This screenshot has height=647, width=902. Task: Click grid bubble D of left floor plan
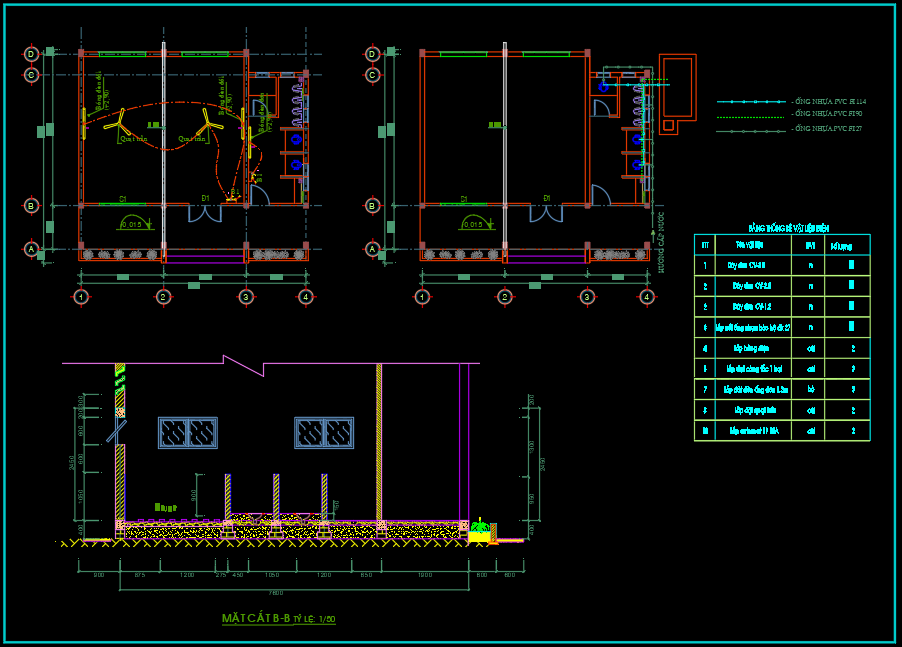32,54
